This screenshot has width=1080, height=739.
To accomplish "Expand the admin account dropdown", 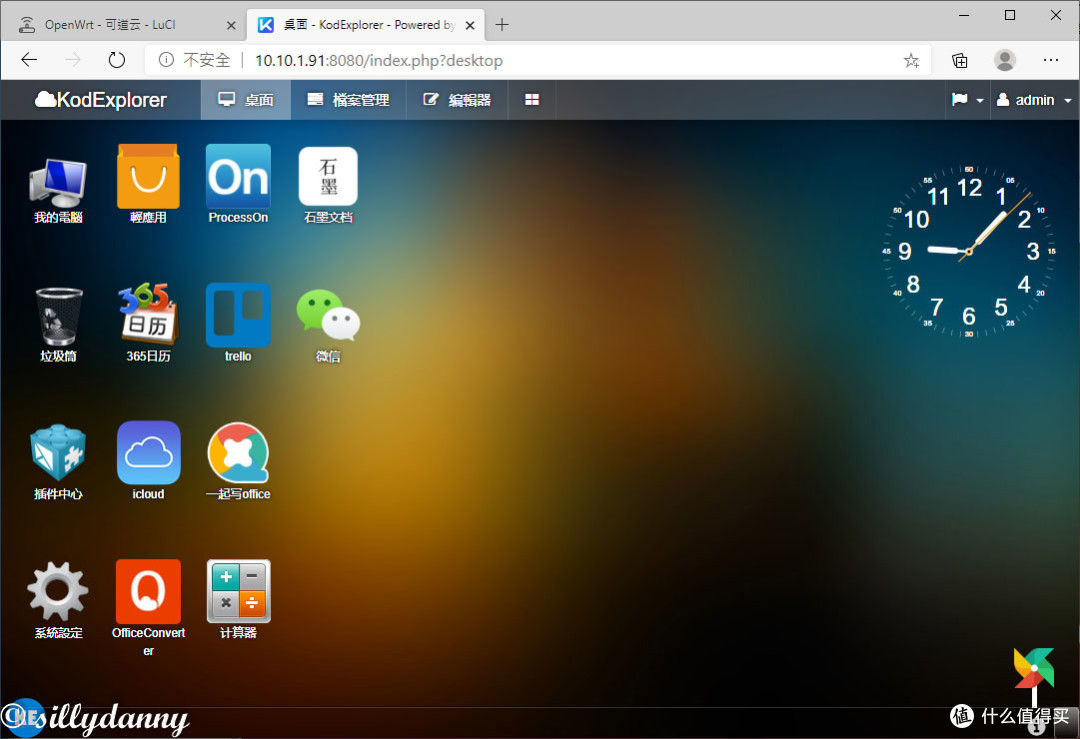I will [x=1034, y=99].
